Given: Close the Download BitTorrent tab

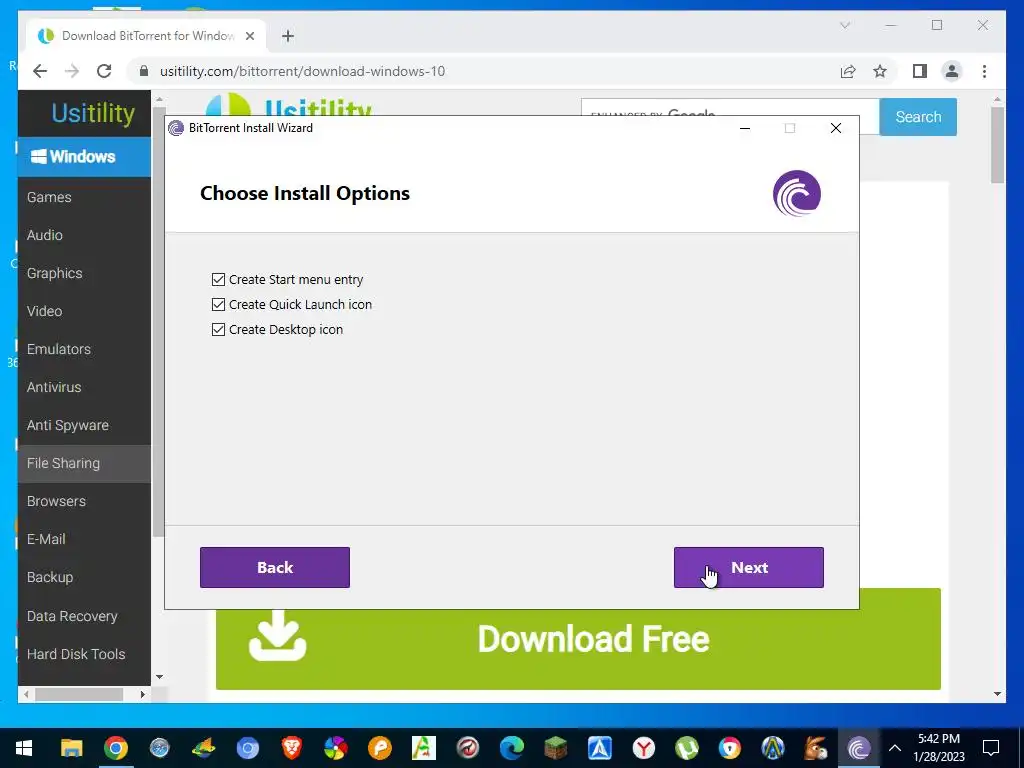Looking at the screenshot, I should pos(249,36).
